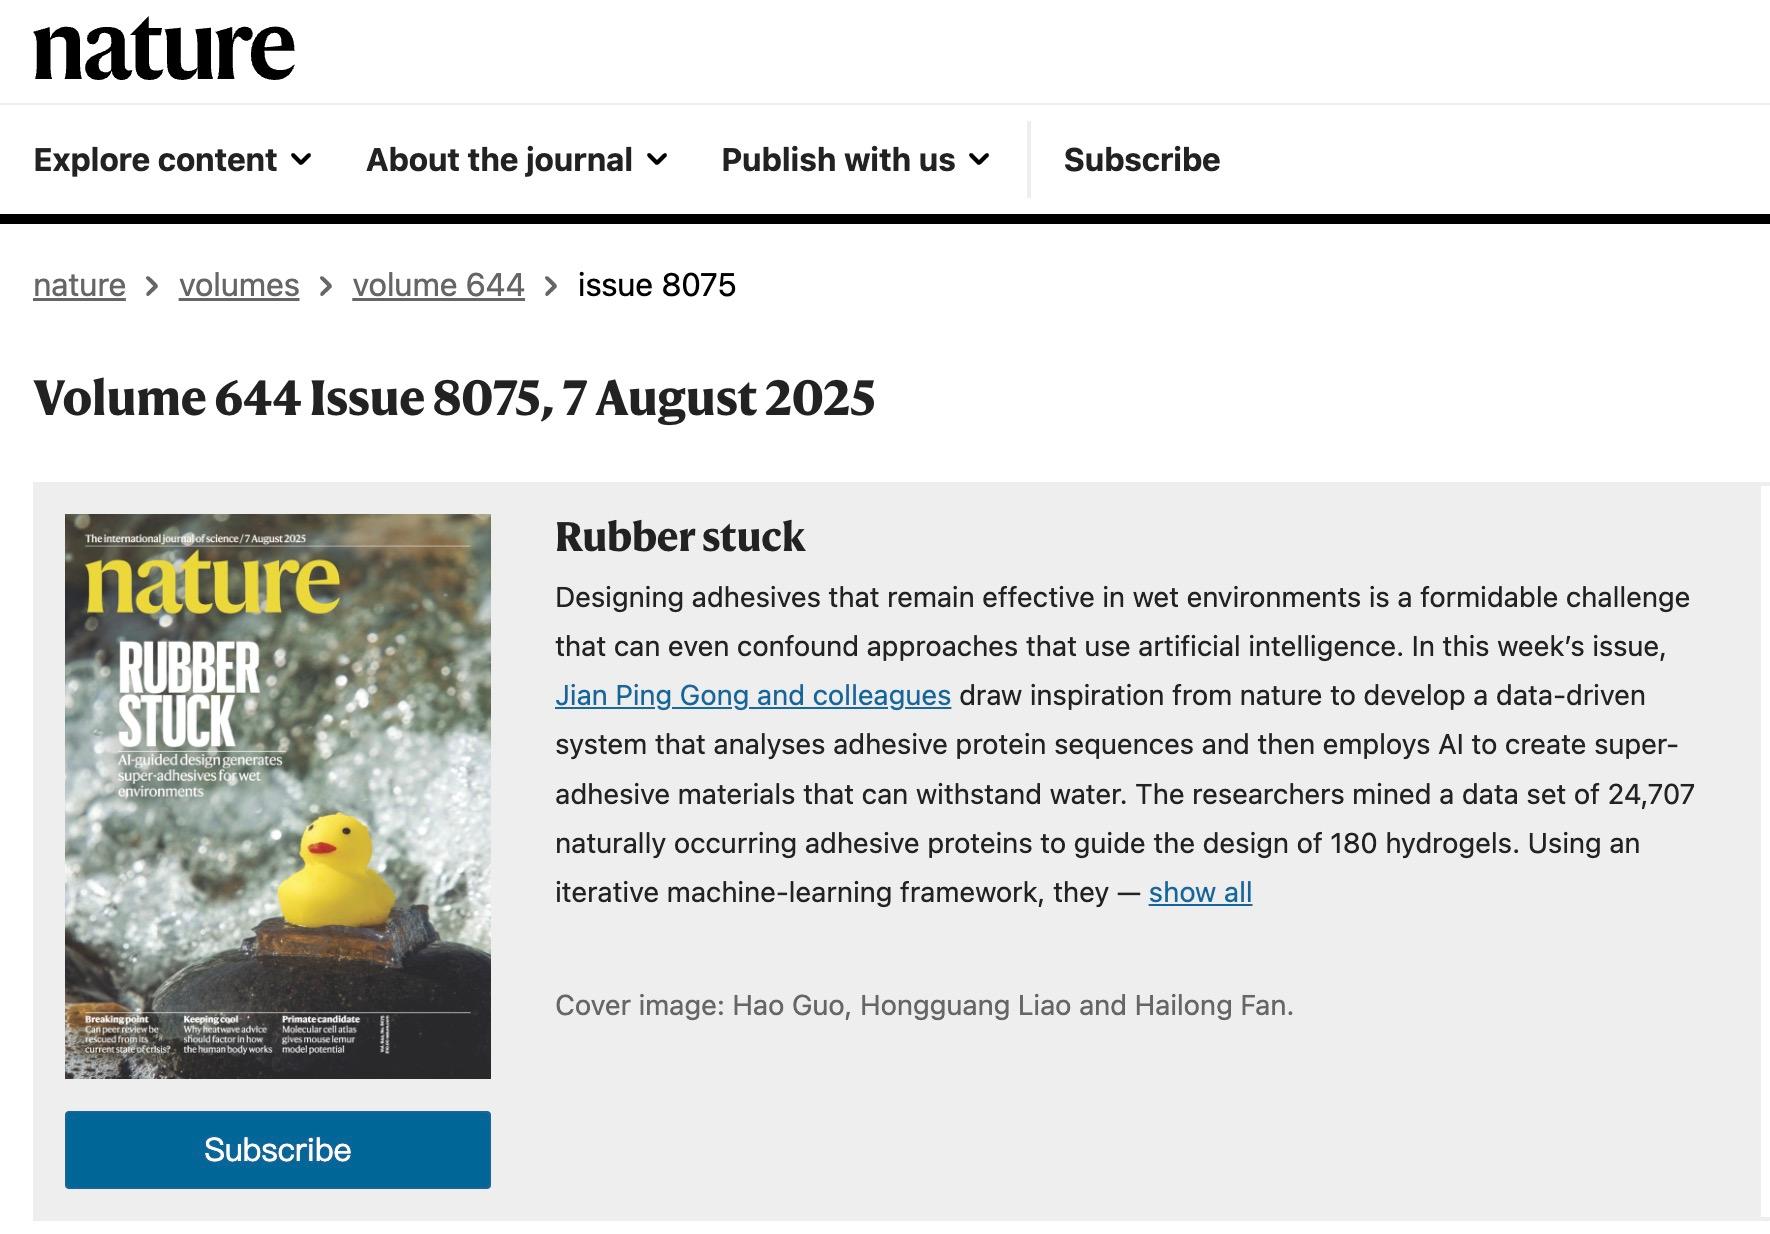Image resolution: width=1770 pixels, height=1234 pixels.
Task: Click the current issue 8075 breadcrumb
Action: (x=656, y=285)
